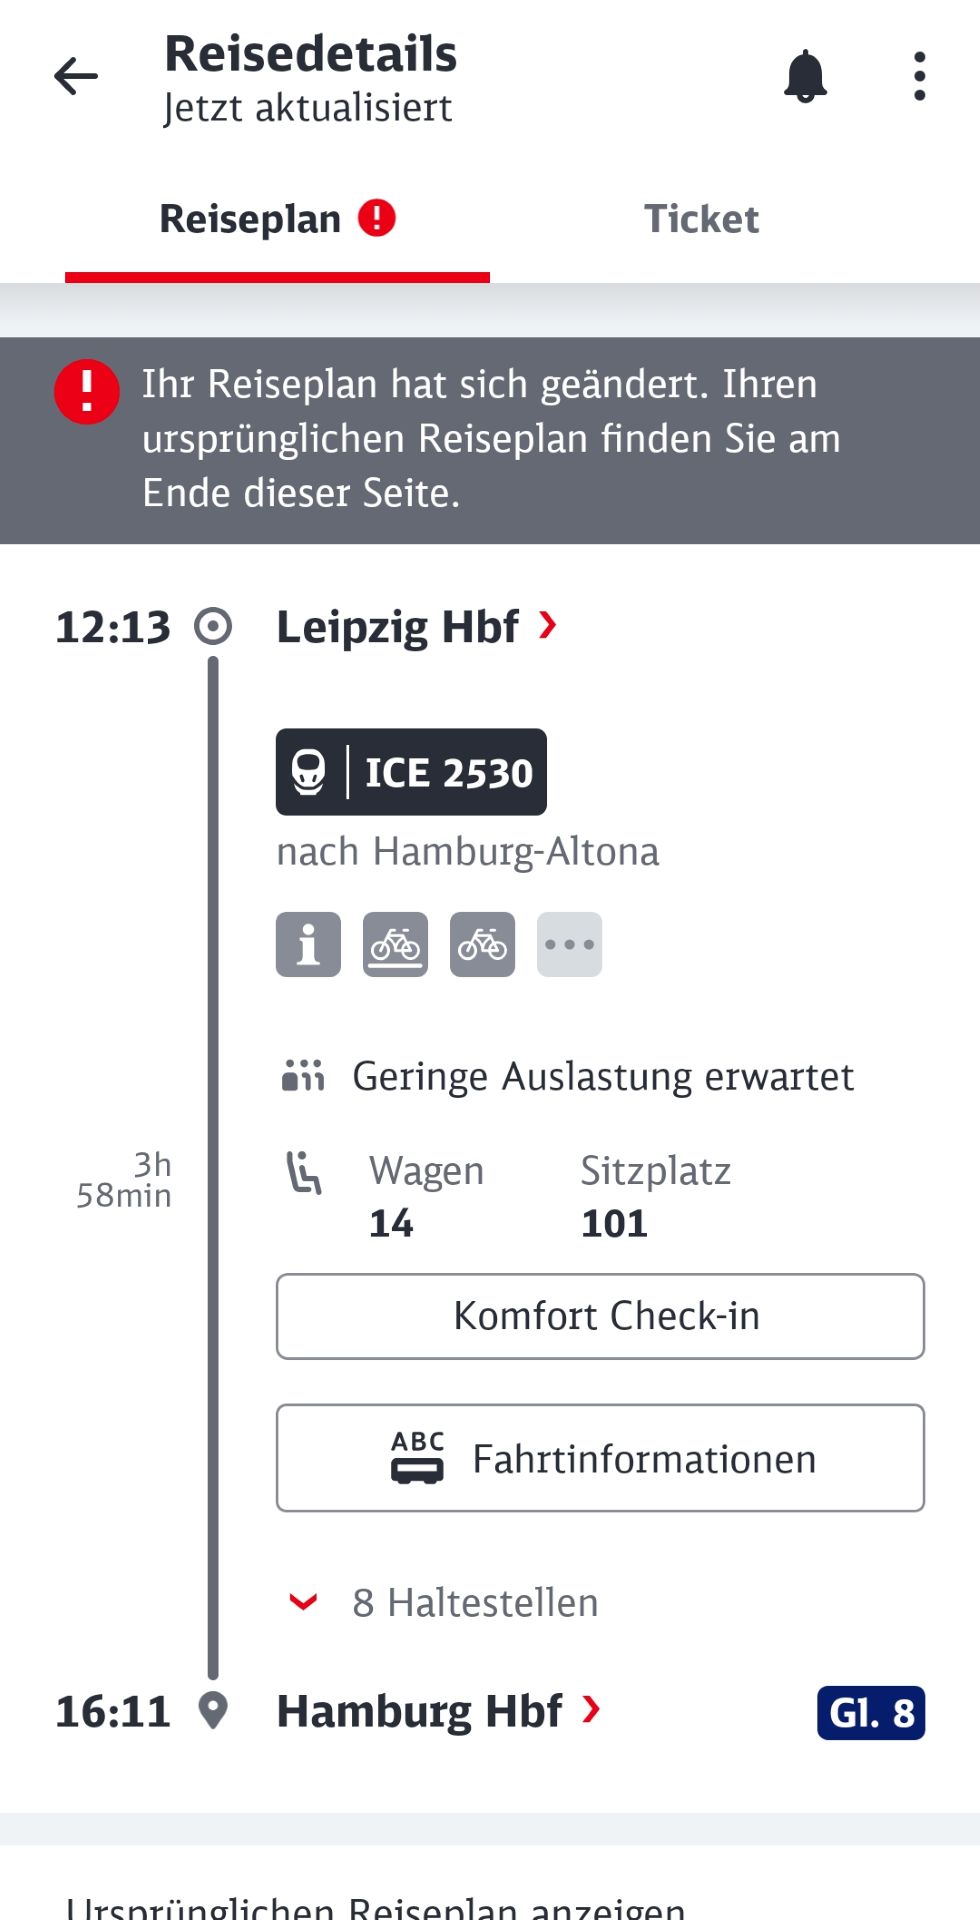Tap the back arrow in header
This screenshot has width=980, height=1920.
point(76,77)
